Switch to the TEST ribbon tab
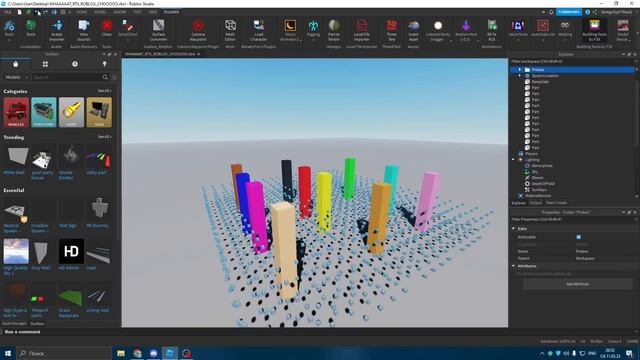This screenshot has height=360, width=640. coord(137,12)
